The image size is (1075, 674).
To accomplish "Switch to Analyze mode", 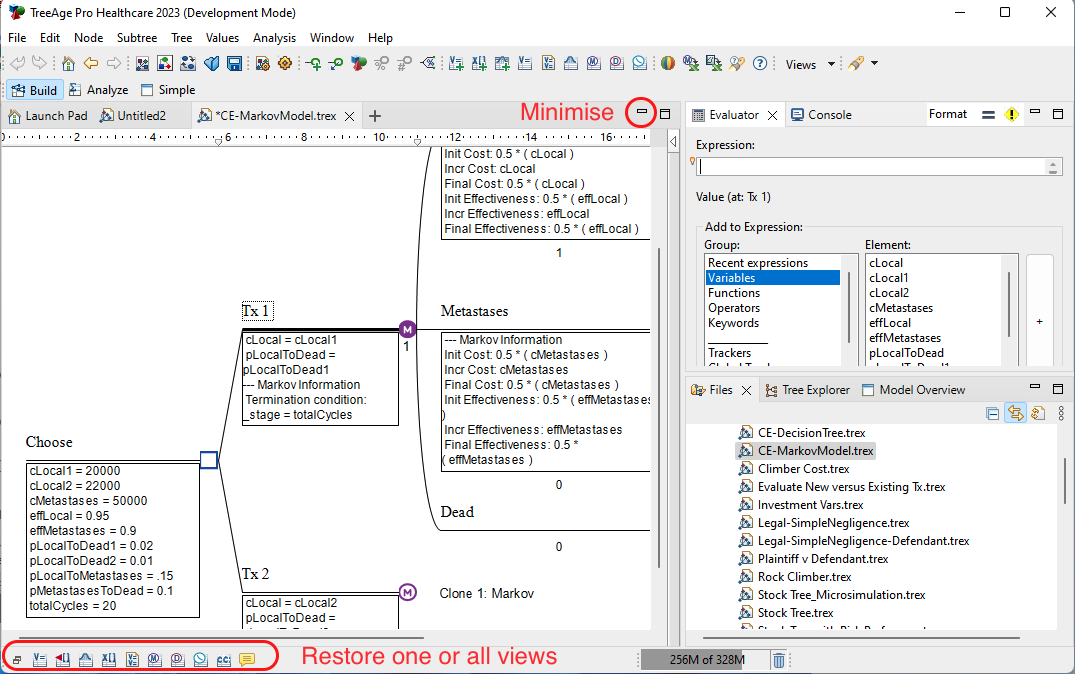I will coord(98,90).
